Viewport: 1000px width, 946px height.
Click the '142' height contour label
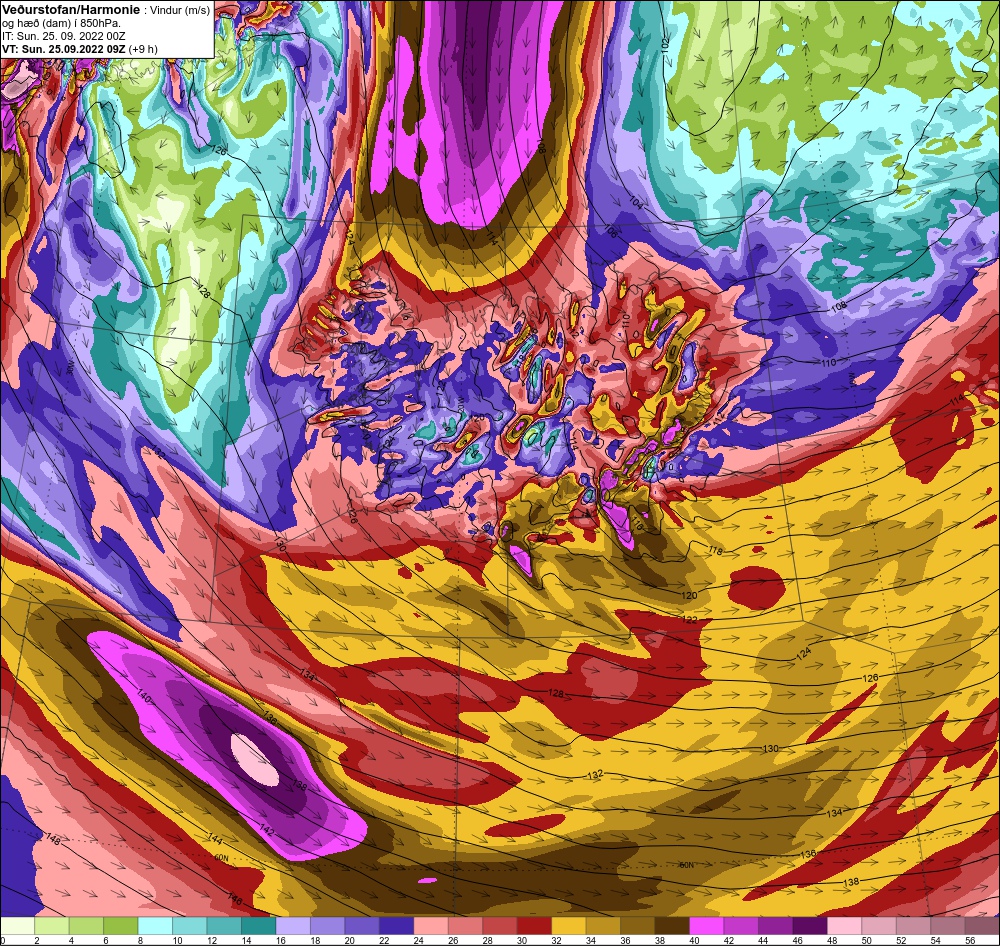click(x=267, y=831)
